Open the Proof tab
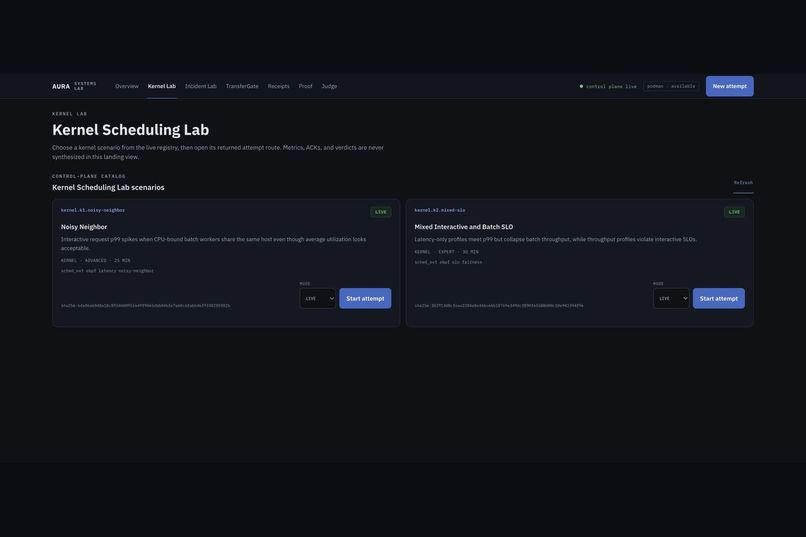806x537 pixels. pyautogui.click(x=305, y=86)
